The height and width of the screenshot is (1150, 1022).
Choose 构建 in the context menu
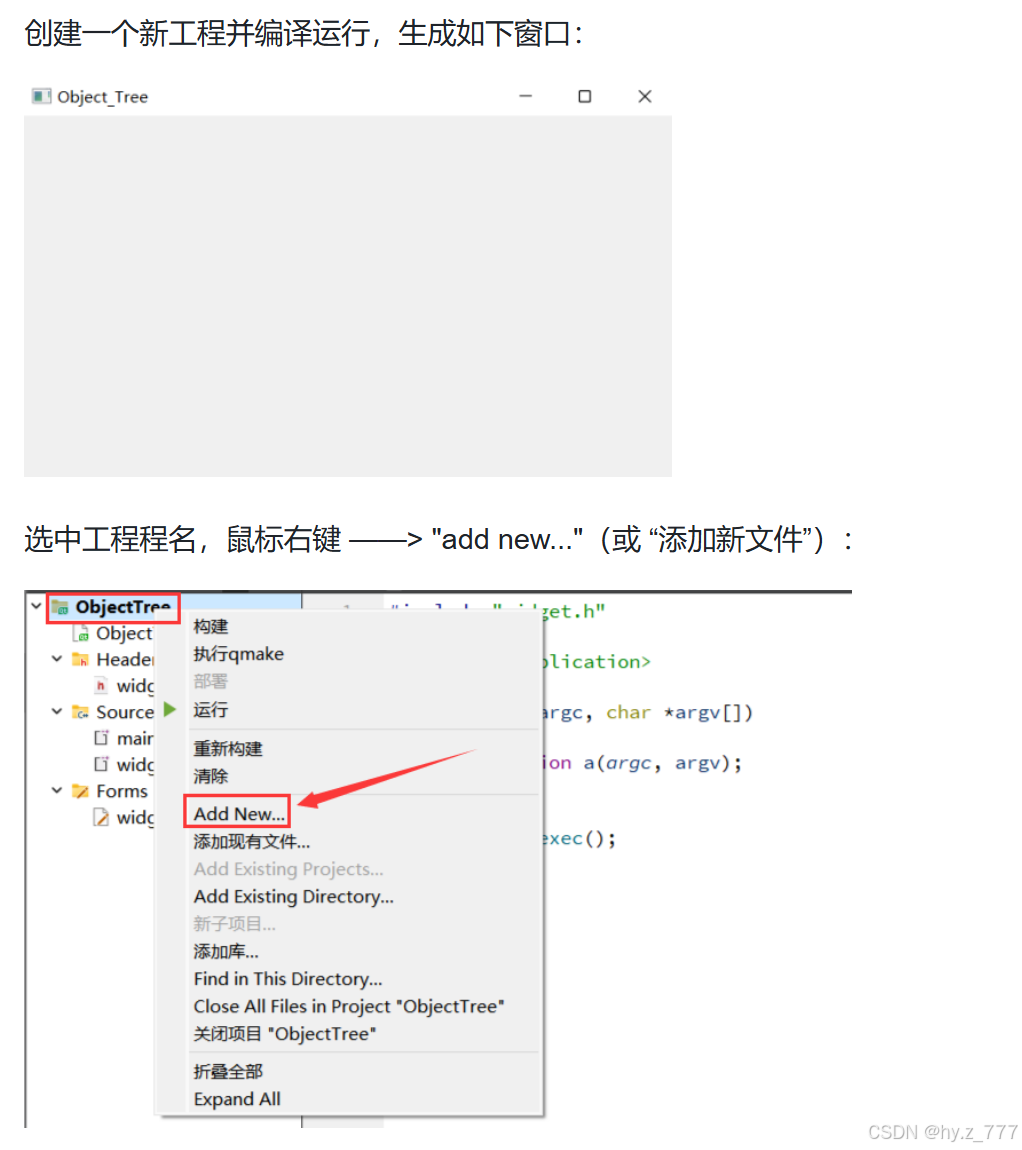click(211, 626)
